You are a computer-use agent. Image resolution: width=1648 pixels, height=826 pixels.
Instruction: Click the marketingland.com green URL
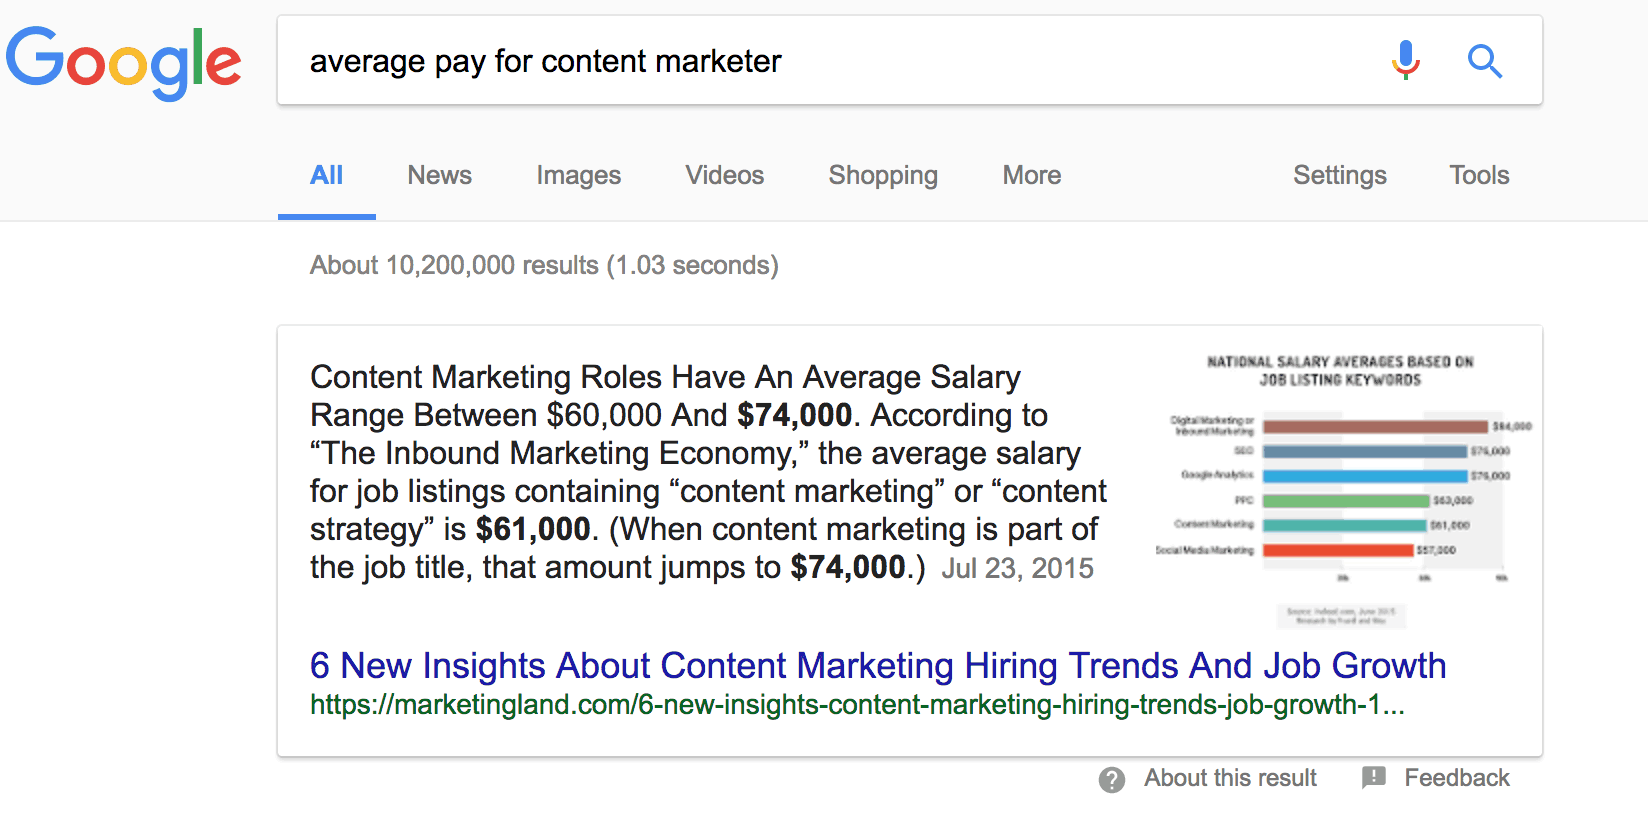pyautogui.click(x=857, y=705)
